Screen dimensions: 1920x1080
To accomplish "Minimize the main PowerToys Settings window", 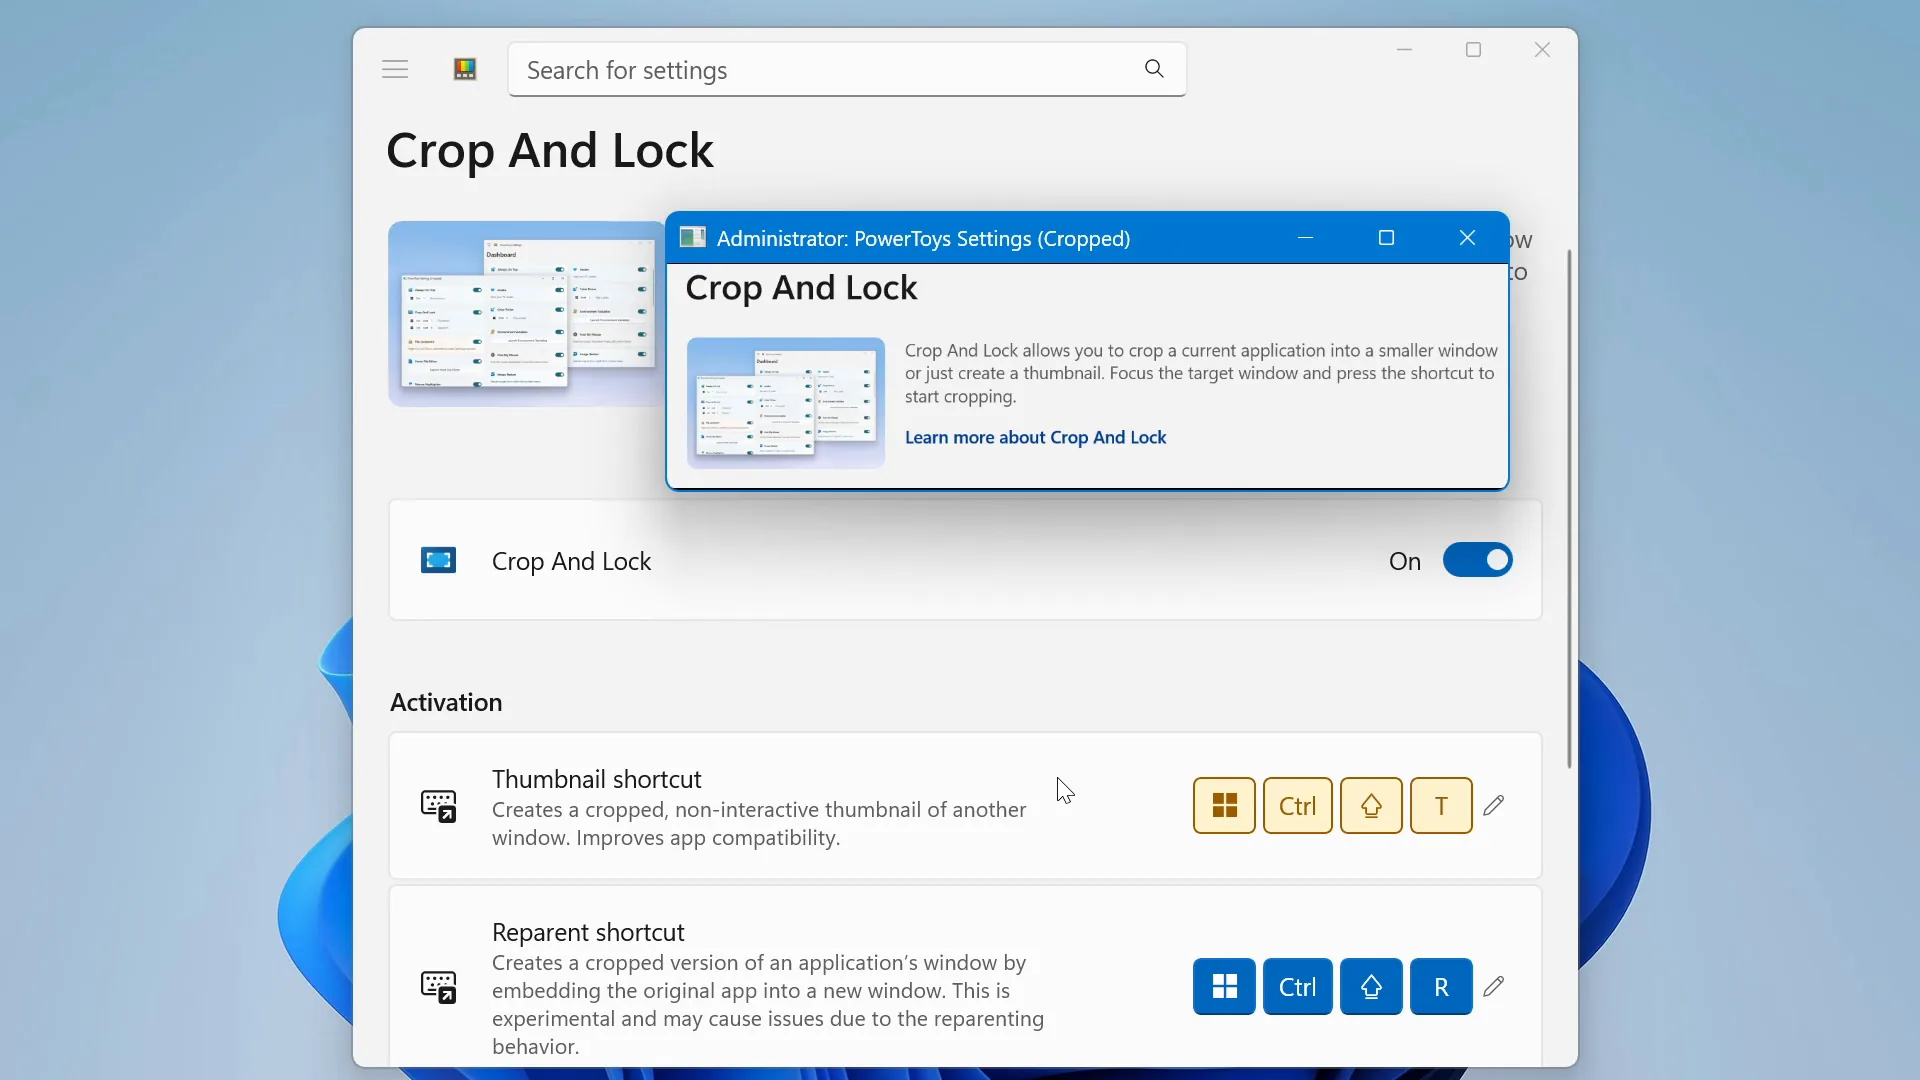I will click(1404, 50).
